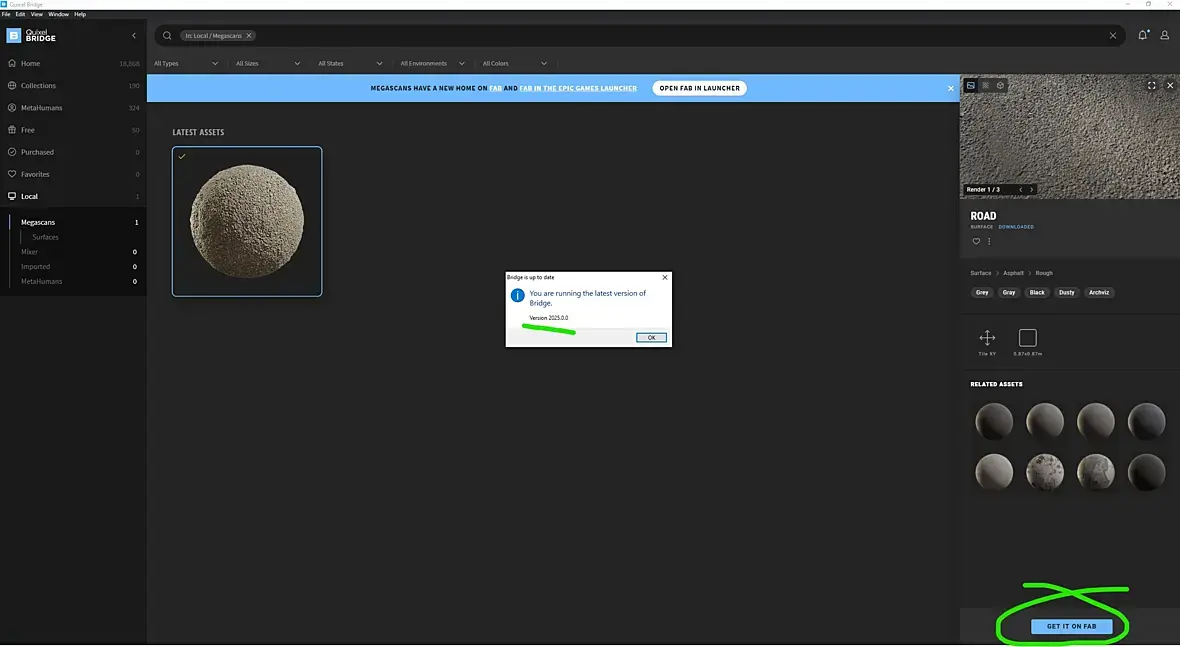Expand the All Types filter dropdown

click(x=186, y=63)
